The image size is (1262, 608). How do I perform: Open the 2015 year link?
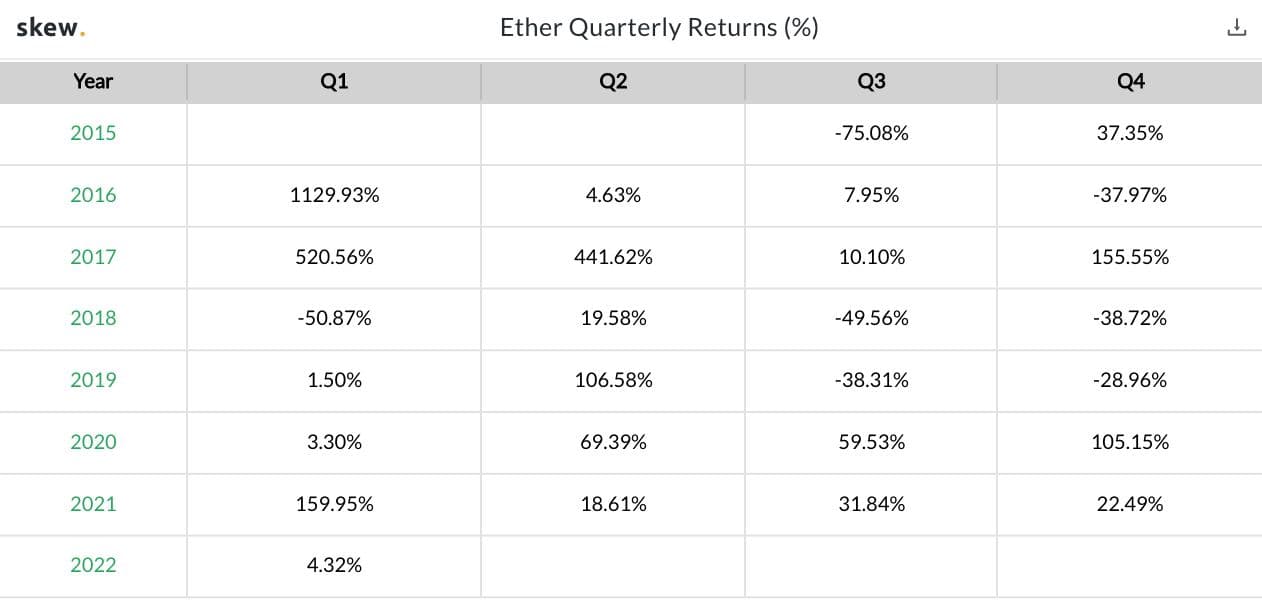point(93,133)
